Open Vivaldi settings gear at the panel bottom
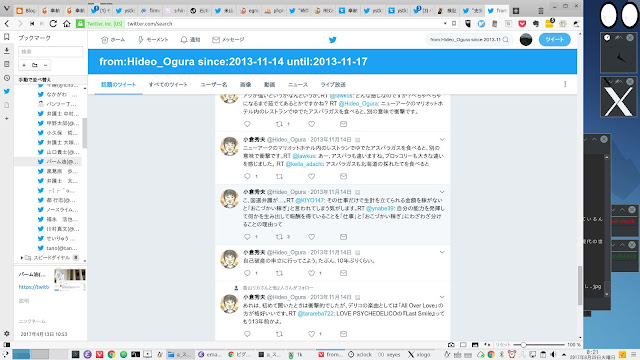The width and height of the screenshot is (640, 360). tap(7, 333)
